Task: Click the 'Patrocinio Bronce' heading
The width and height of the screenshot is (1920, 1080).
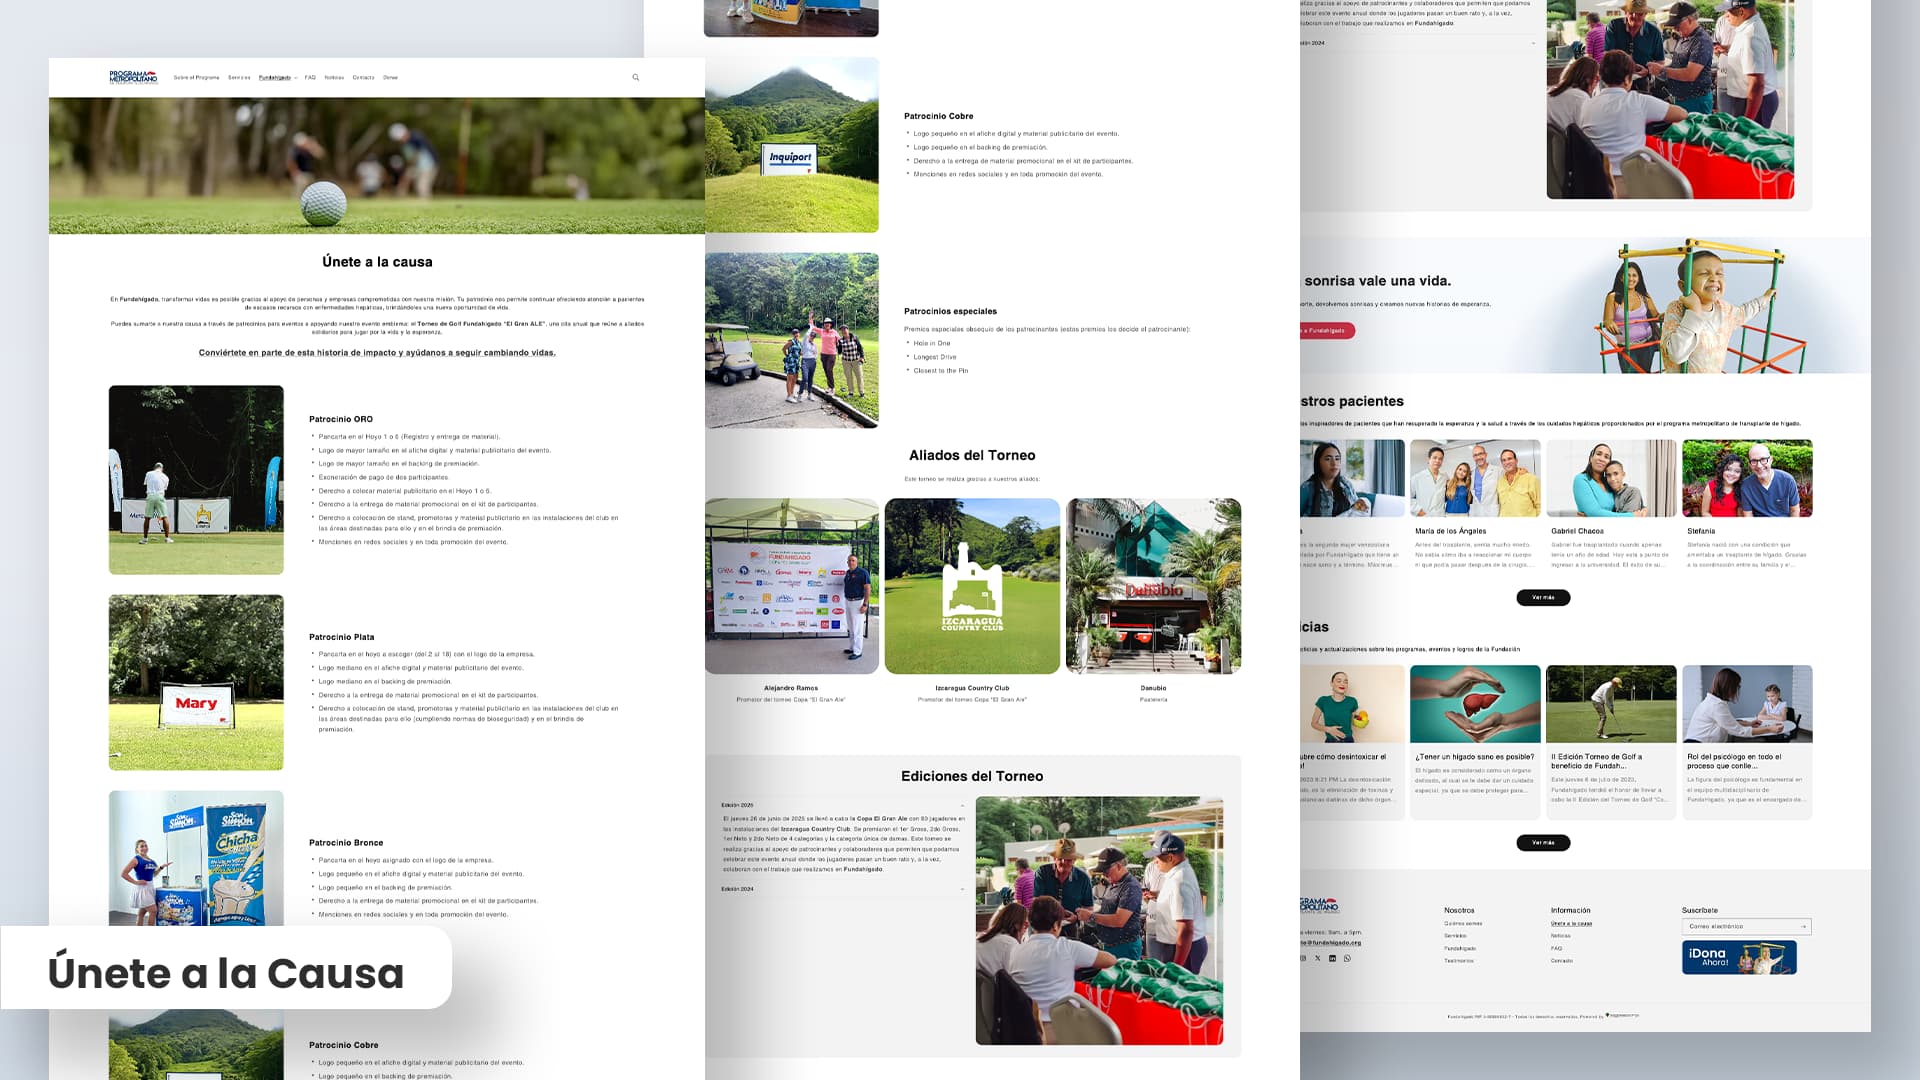Action: [346, 844]
